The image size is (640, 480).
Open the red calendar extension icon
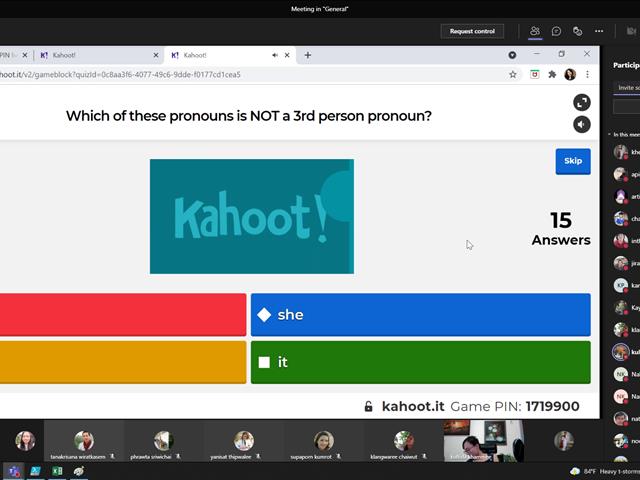(x=535, y=74)
